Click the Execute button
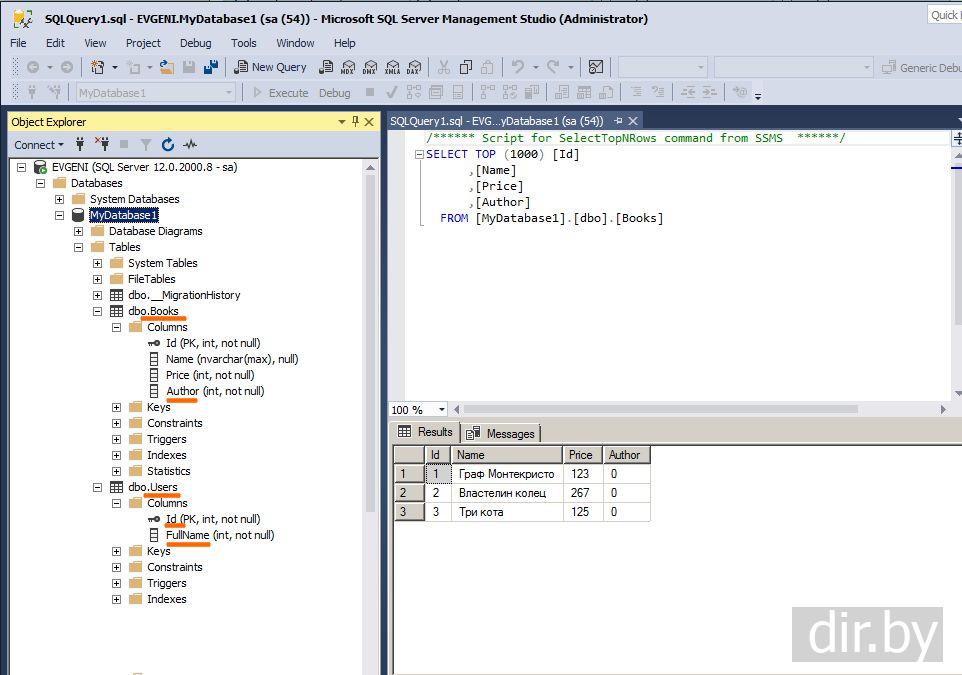The width and height of the screenshot is (962, 675). click(x=280, y=93)
